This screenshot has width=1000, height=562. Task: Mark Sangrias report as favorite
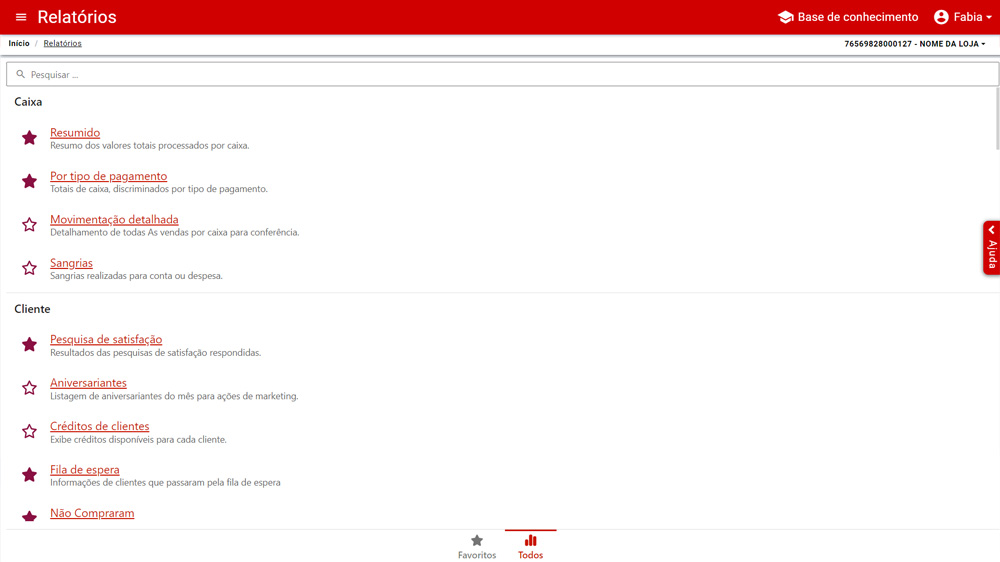(30, 268)
